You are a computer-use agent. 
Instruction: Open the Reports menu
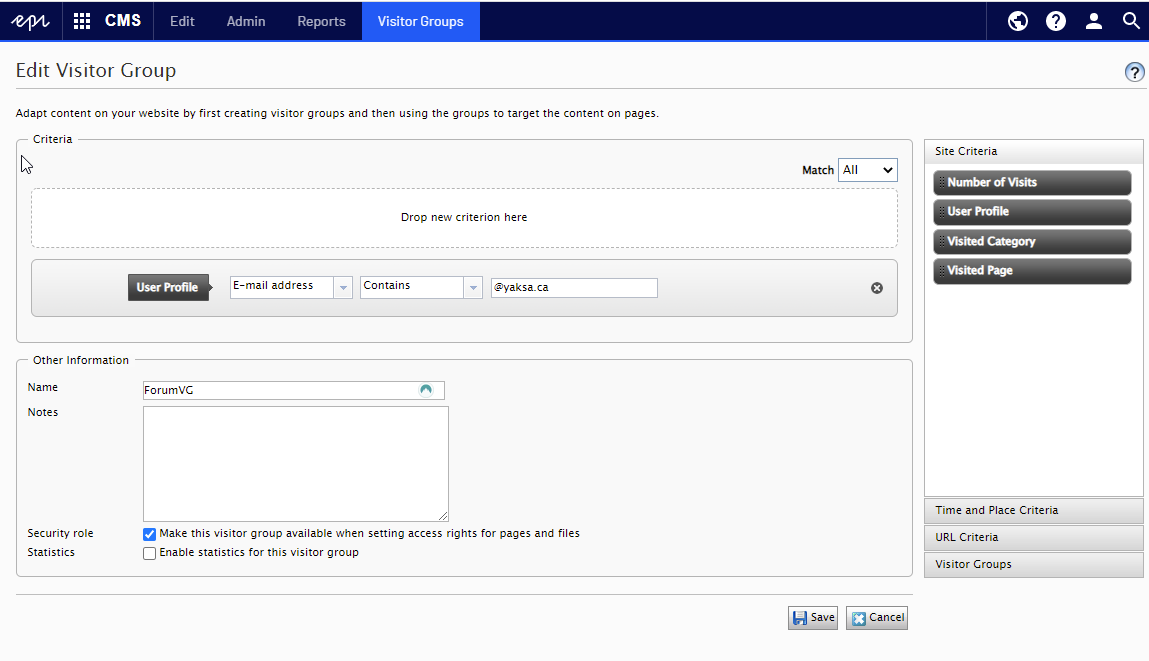[321, 21]
